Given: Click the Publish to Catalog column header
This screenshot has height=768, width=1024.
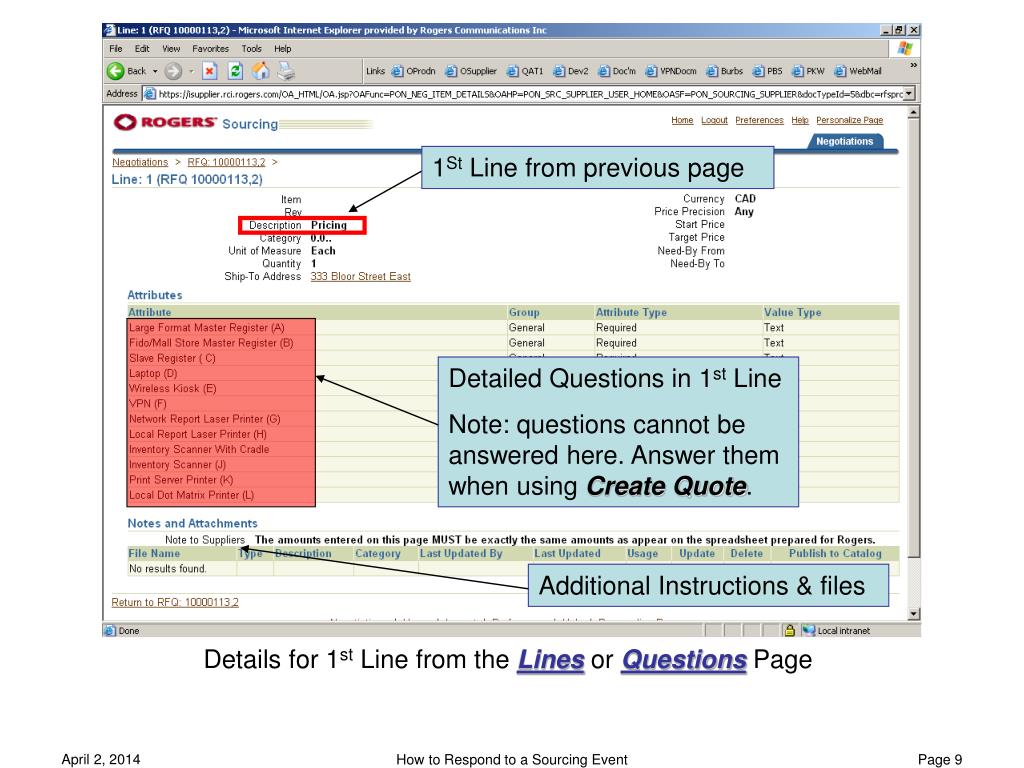Looking at the screenshot, I should pos(835,553).
